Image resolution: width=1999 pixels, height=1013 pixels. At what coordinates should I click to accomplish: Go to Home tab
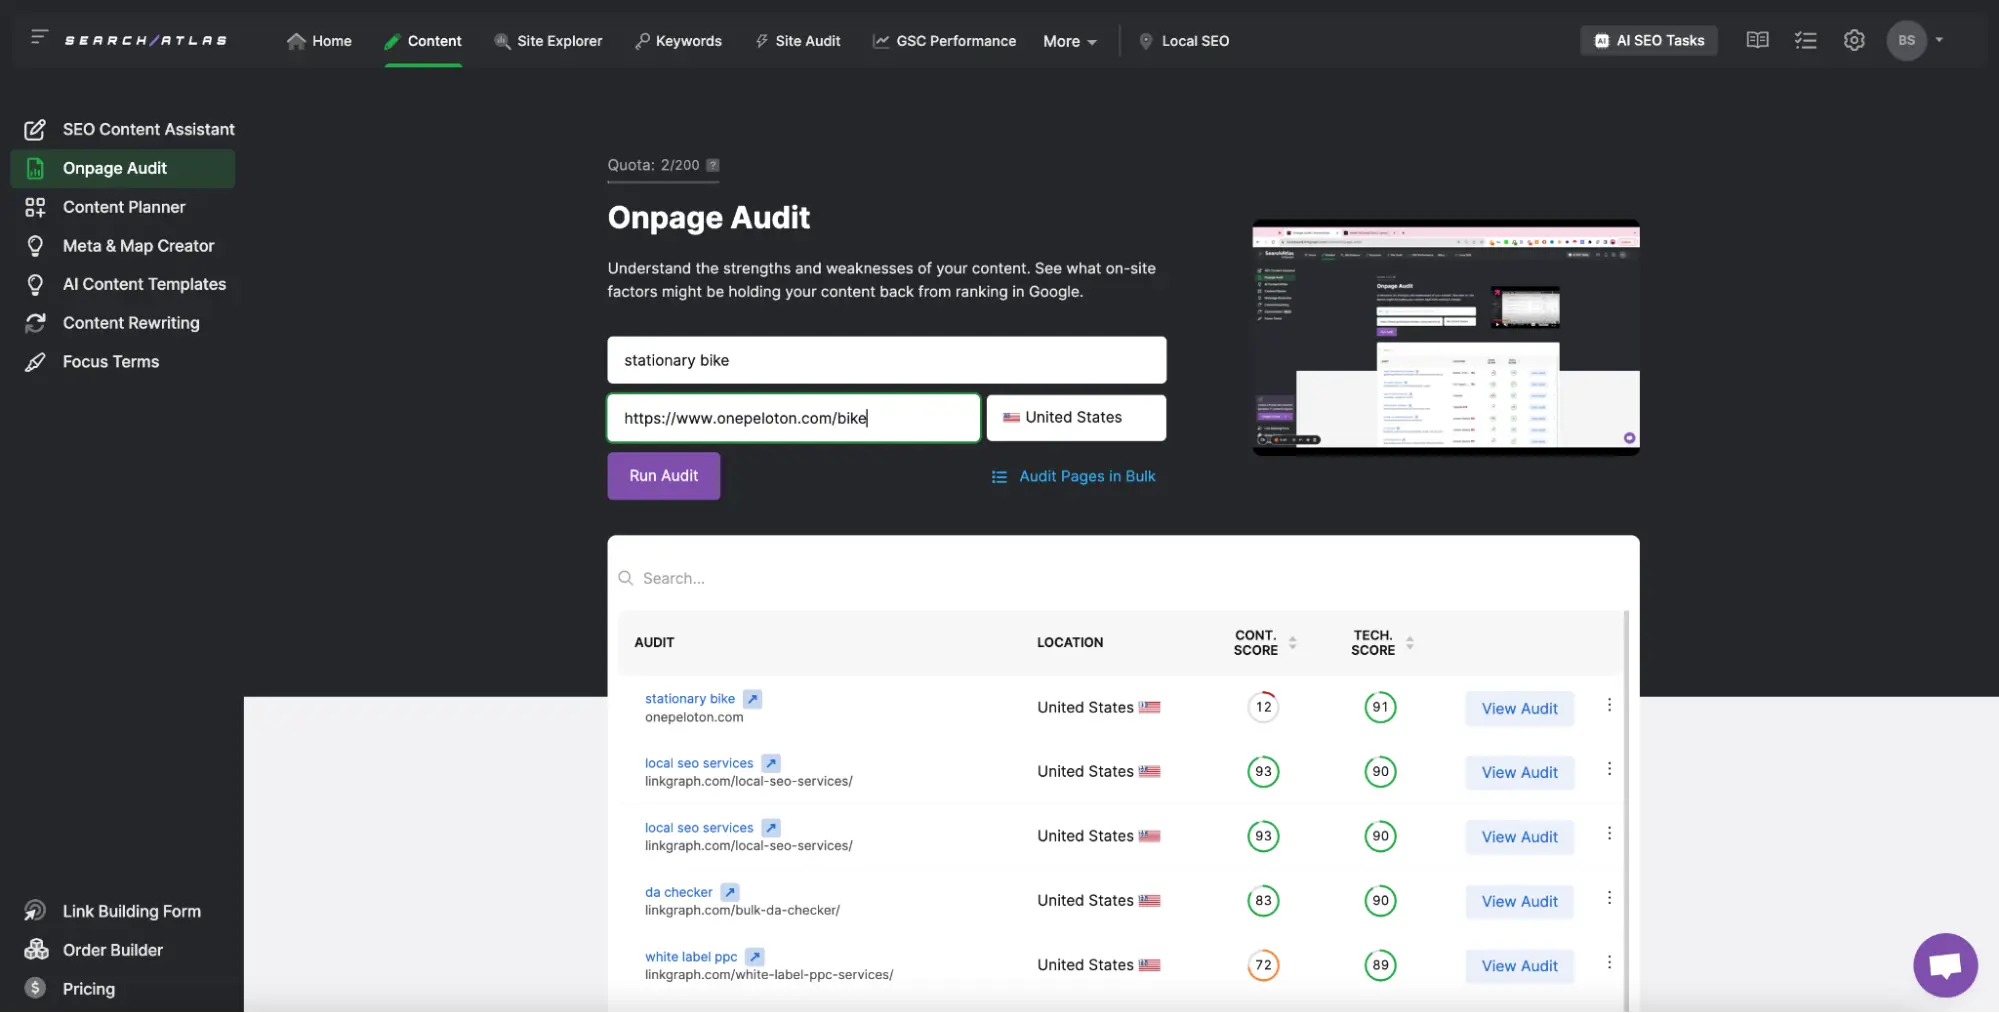tap(319, 41)
